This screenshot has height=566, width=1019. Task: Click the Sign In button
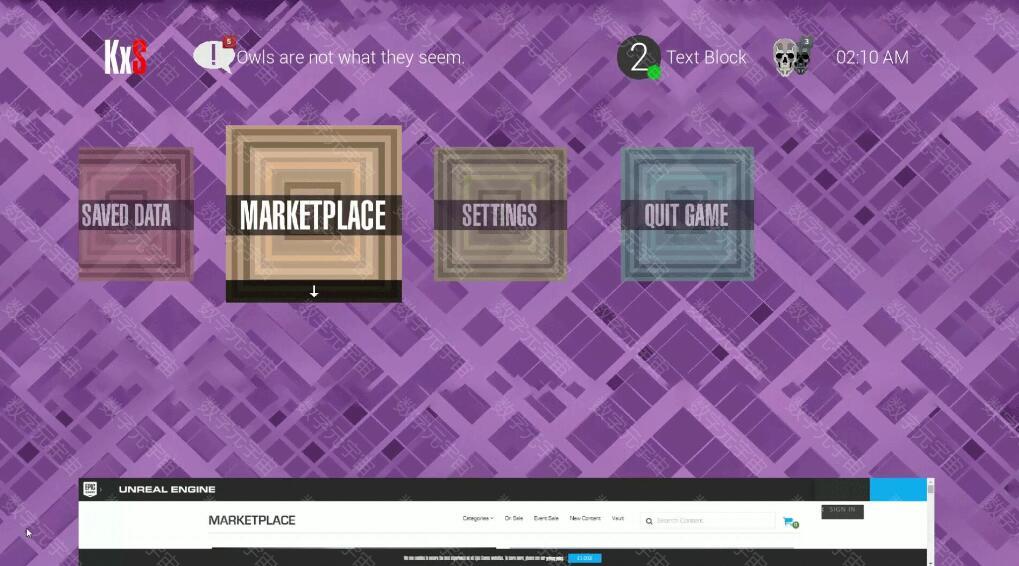pos(842,511)
